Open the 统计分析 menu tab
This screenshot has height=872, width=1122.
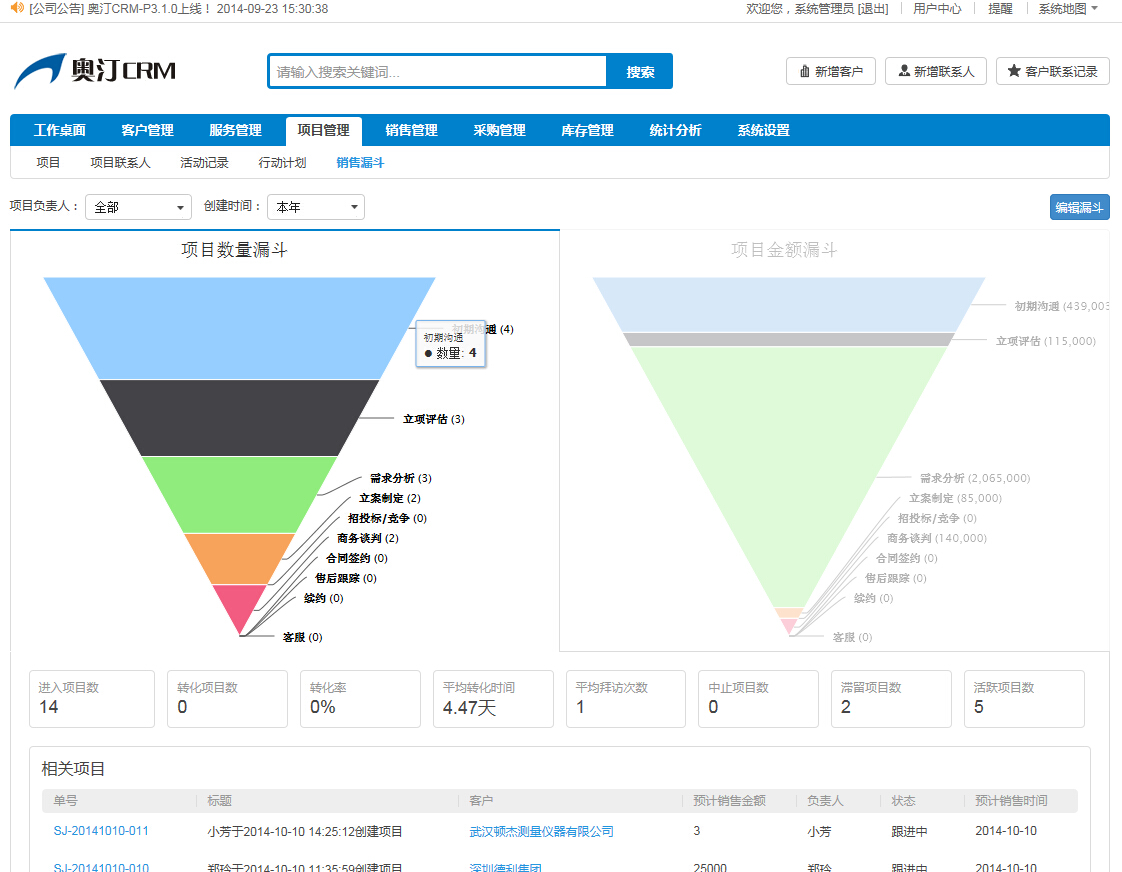[675, 130]
